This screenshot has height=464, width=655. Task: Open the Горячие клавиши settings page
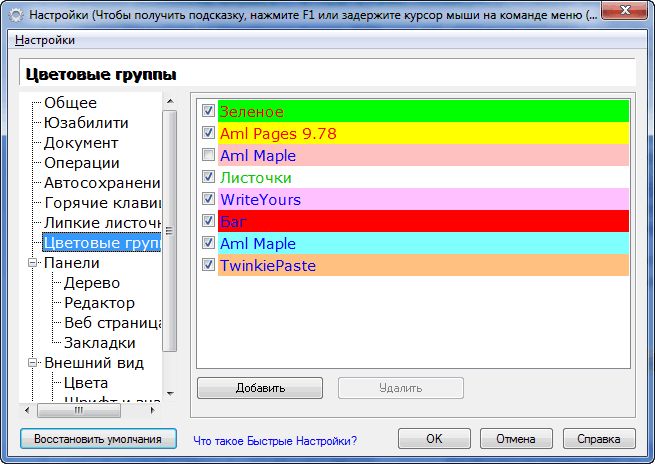[102, 203]
